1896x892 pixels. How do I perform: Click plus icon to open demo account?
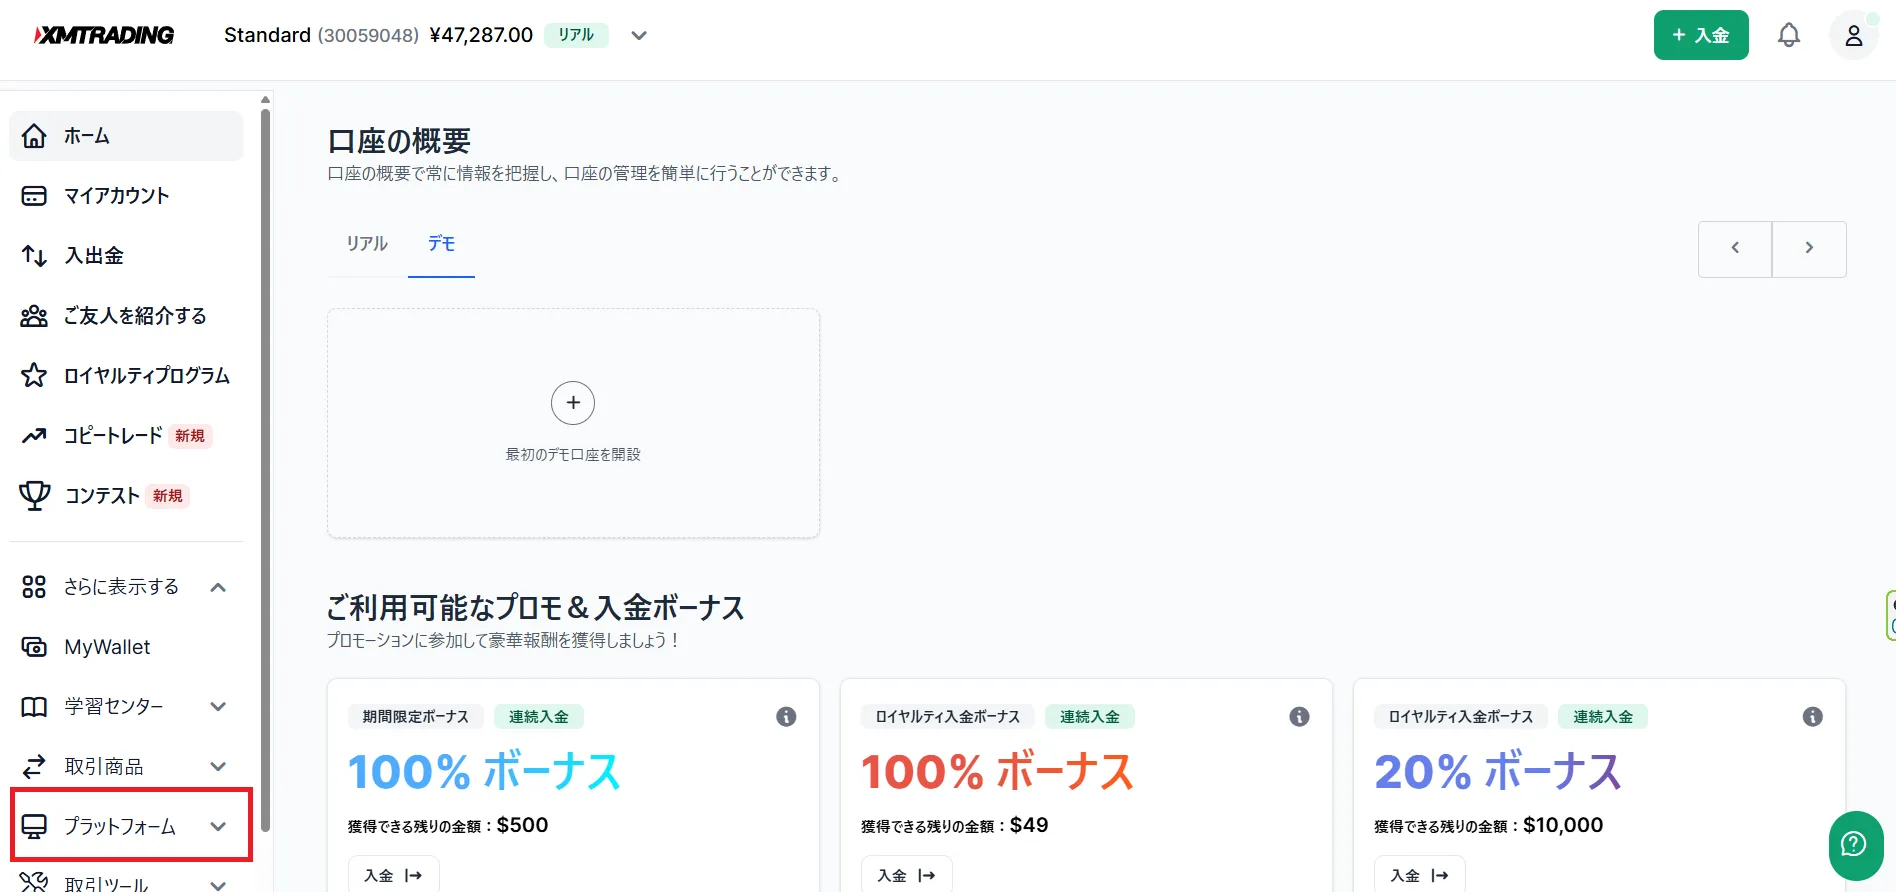click(x=573, y=403)
